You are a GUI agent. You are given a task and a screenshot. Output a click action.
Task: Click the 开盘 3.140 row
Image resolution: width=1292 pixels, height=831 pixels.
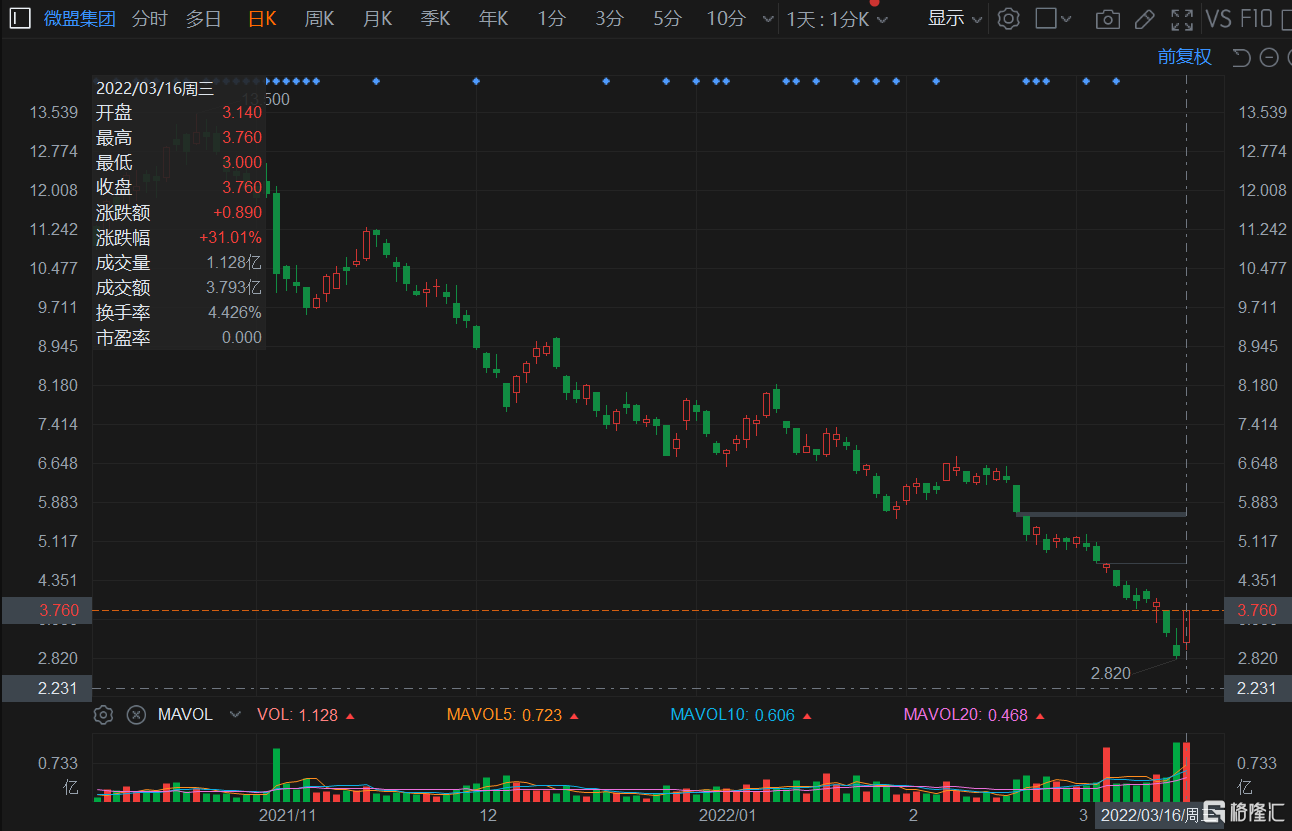click(x=179, y=113)
